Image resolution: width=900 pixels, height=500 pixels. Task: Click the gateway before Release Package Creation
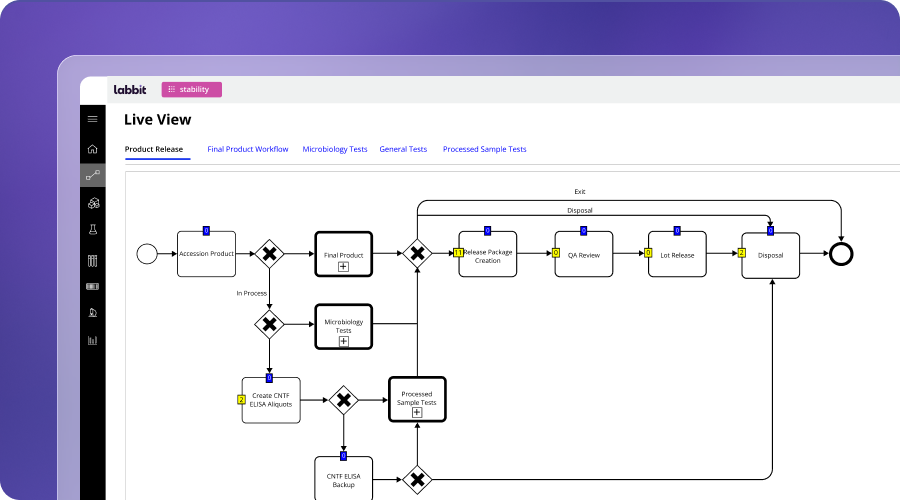417,254
